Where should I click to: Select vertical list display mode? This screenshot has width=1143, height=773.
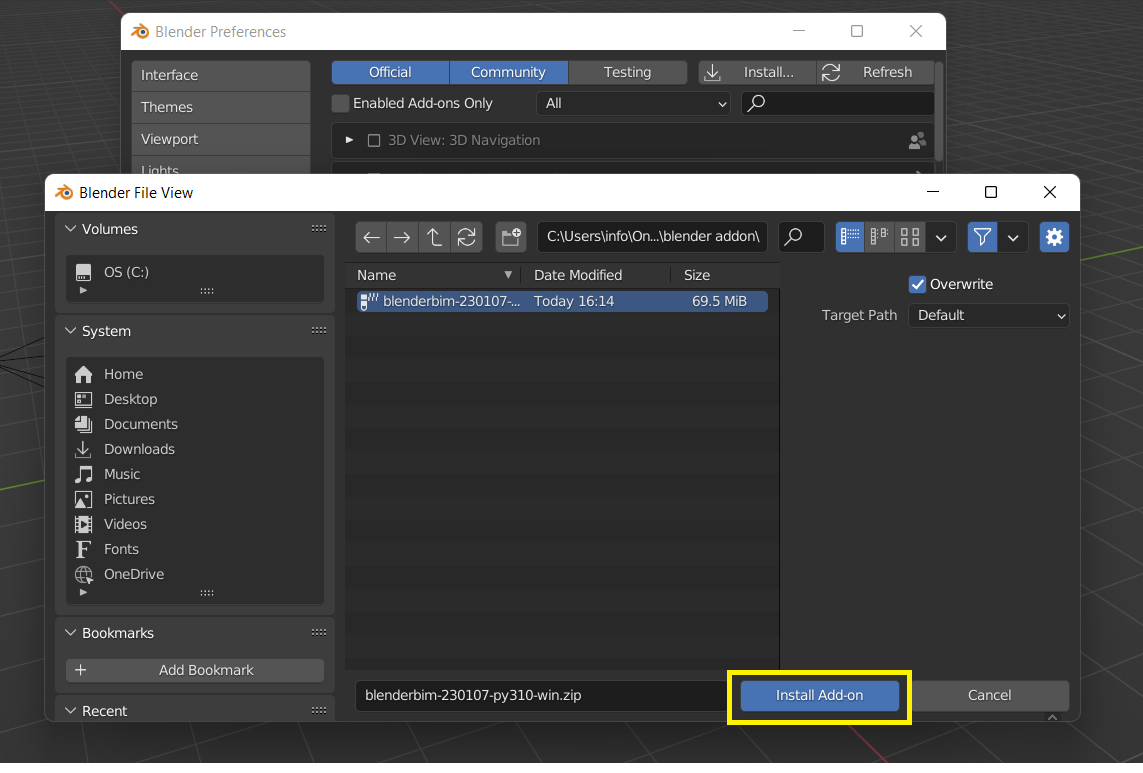(848, 237)
